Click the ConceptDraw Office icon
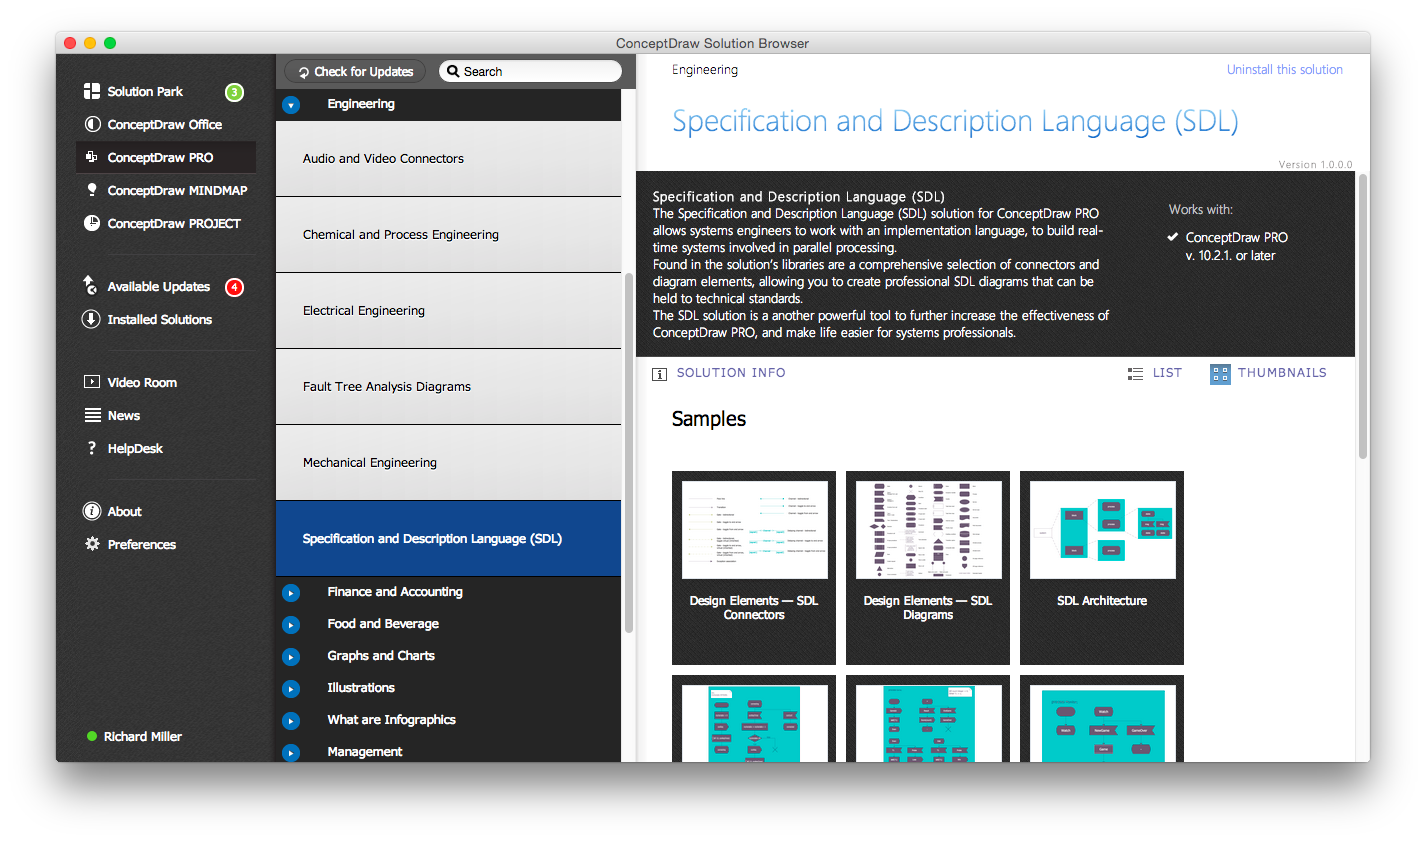Image resolution: width=1426 pixels, height=842 pixels. (x=92, y=124)
